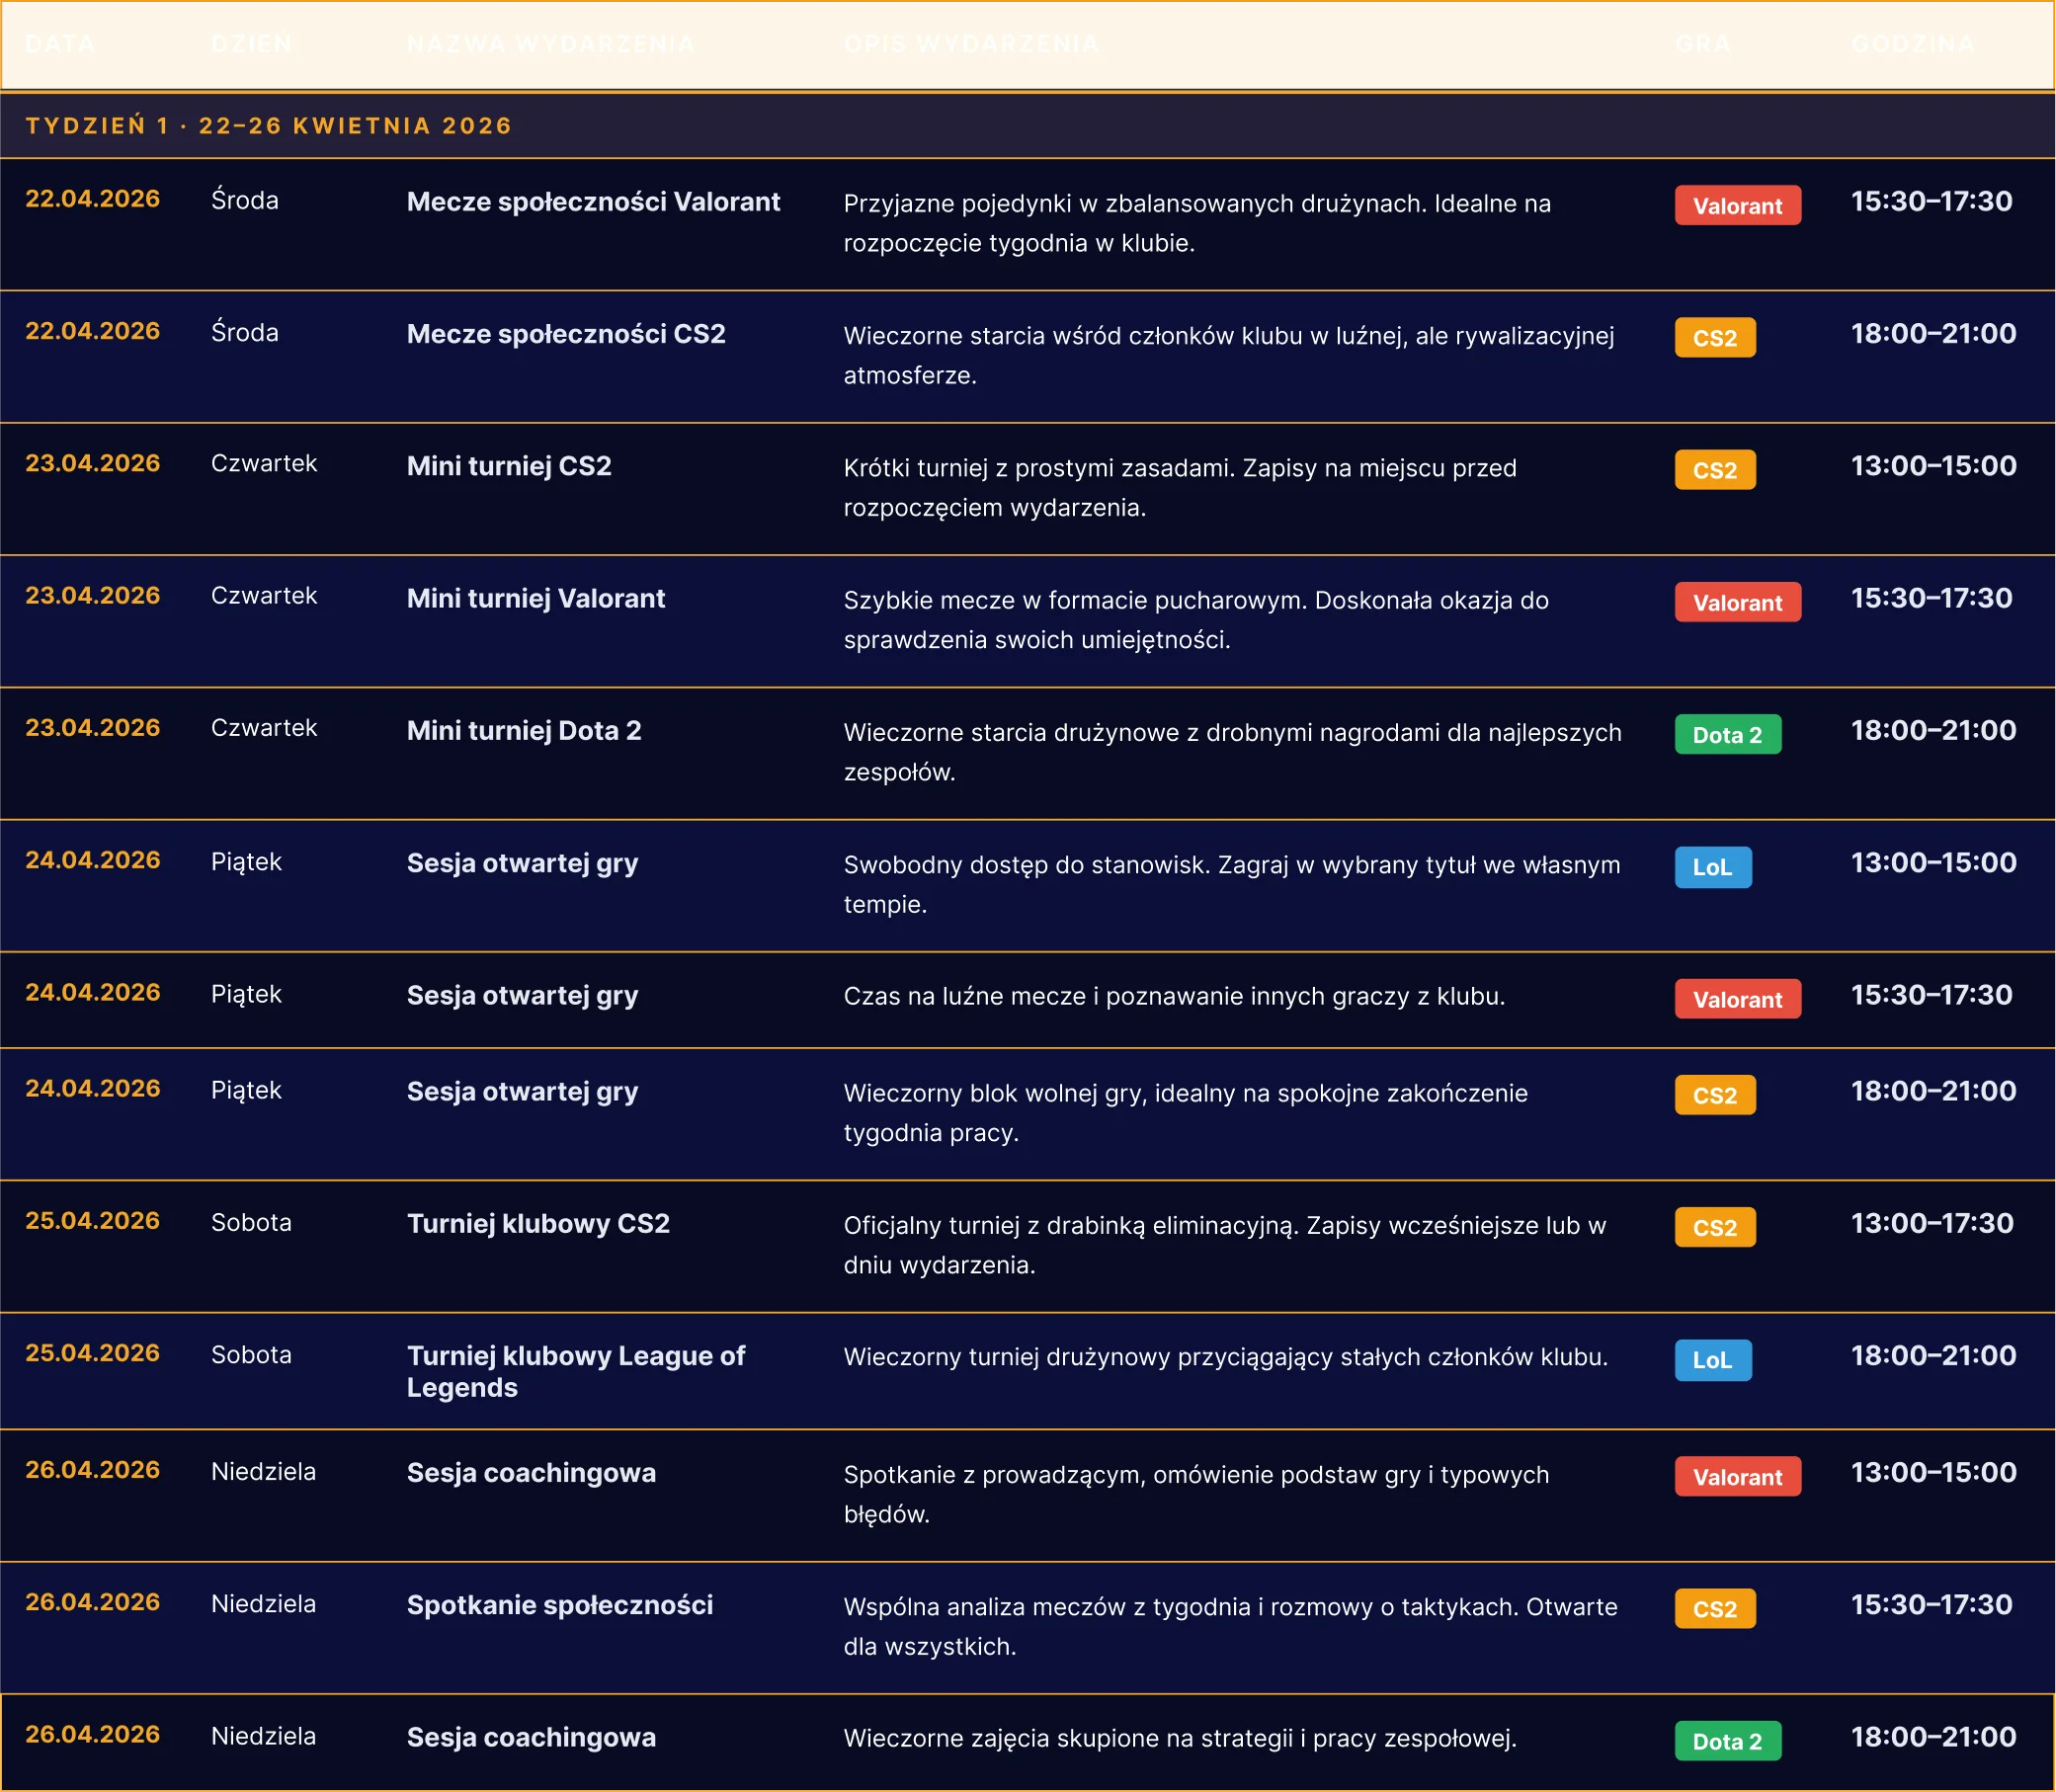Select 'Sesja otwartej gry' in the Friday CS2 row
Screen dimensions: 2056x1792
click(x=522, y=1091)
